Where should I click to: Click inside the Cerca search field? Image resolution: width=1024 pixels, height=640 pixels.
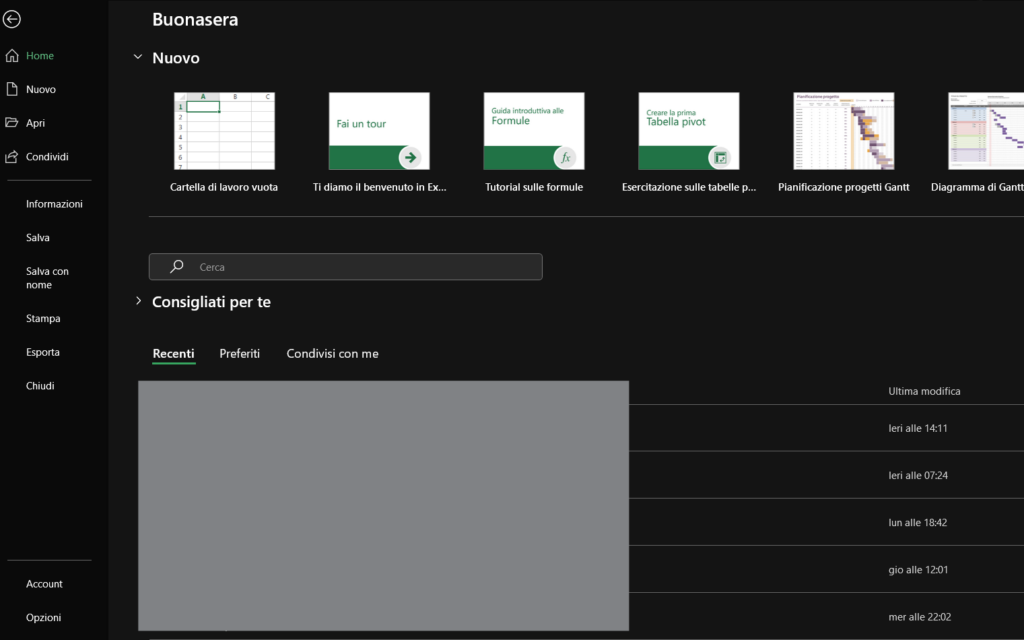click(360, 267)
